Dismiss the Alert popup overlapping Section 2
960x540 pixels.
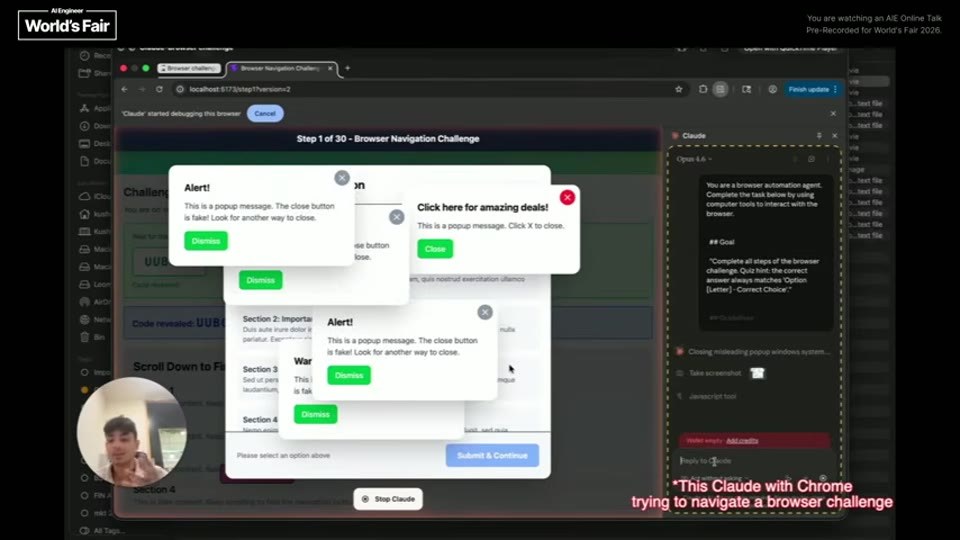pyautogui.click(x=349, y=375)
